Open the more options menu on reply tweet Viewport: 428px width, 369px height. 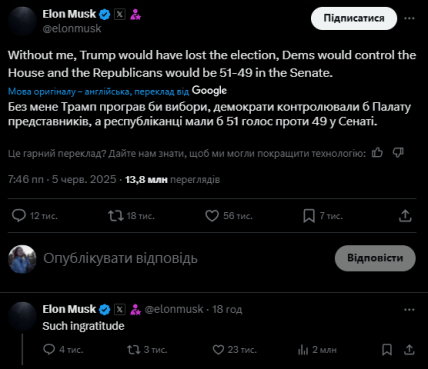(409, 310)
